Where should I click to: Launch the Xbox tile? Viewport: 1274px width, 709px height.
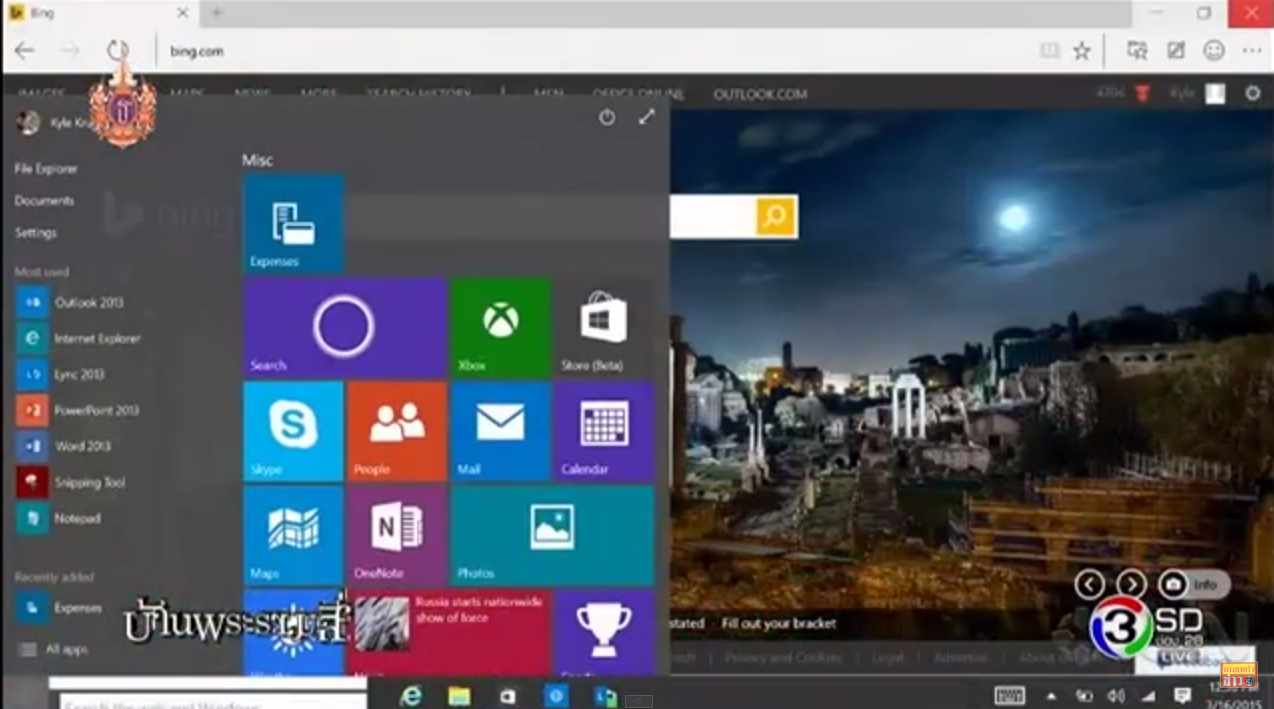500,327
